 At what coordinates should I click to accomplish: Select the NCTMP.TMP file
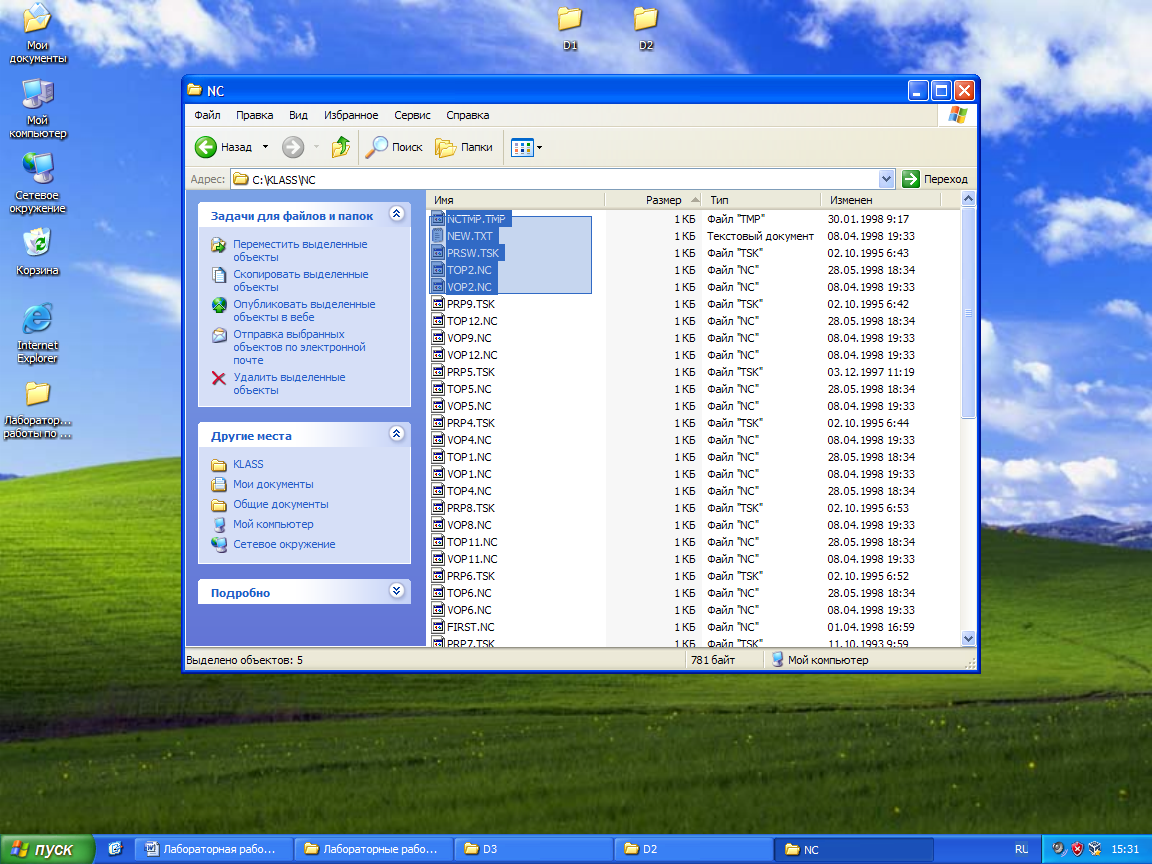click(x=470, y=219)
